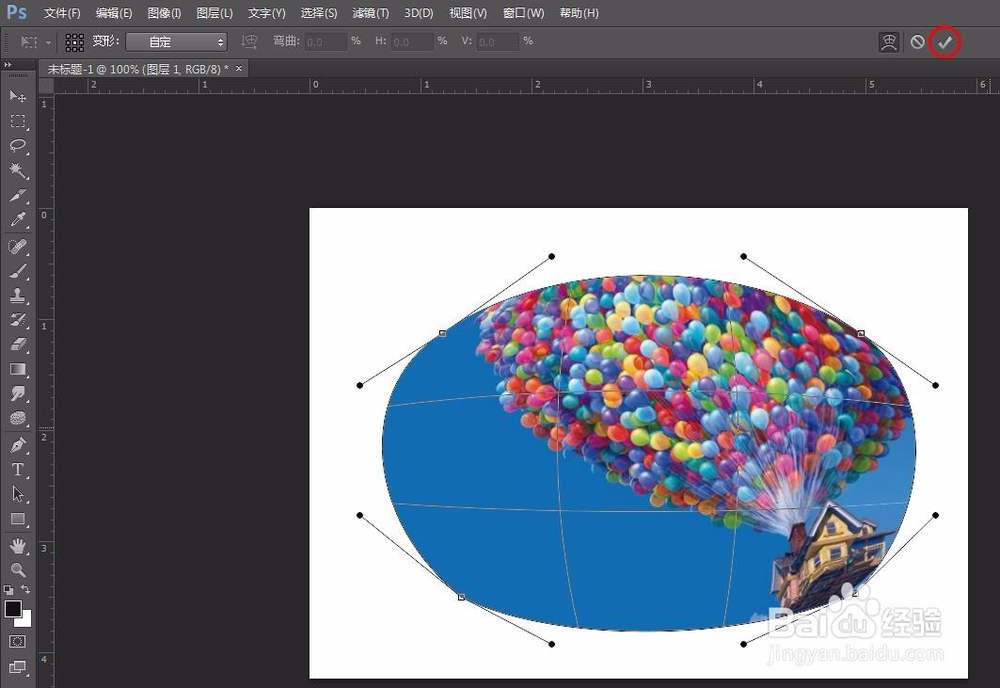Select the History Brush tool
Image resolution: width=1000 pixels, height=688 pixels.
click(17, 320)
